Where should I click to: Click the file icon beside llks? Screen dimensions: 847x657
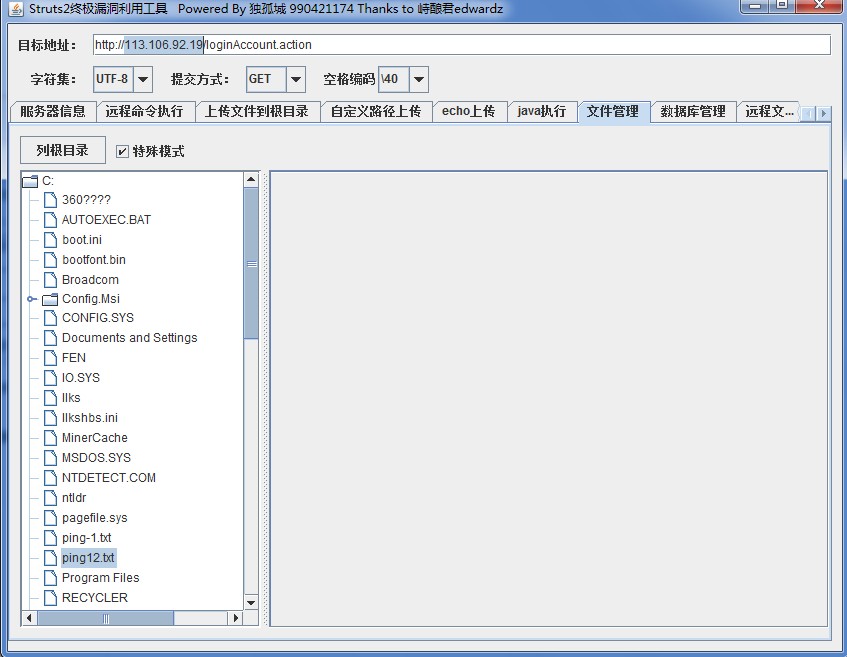[x=50, y=398]
